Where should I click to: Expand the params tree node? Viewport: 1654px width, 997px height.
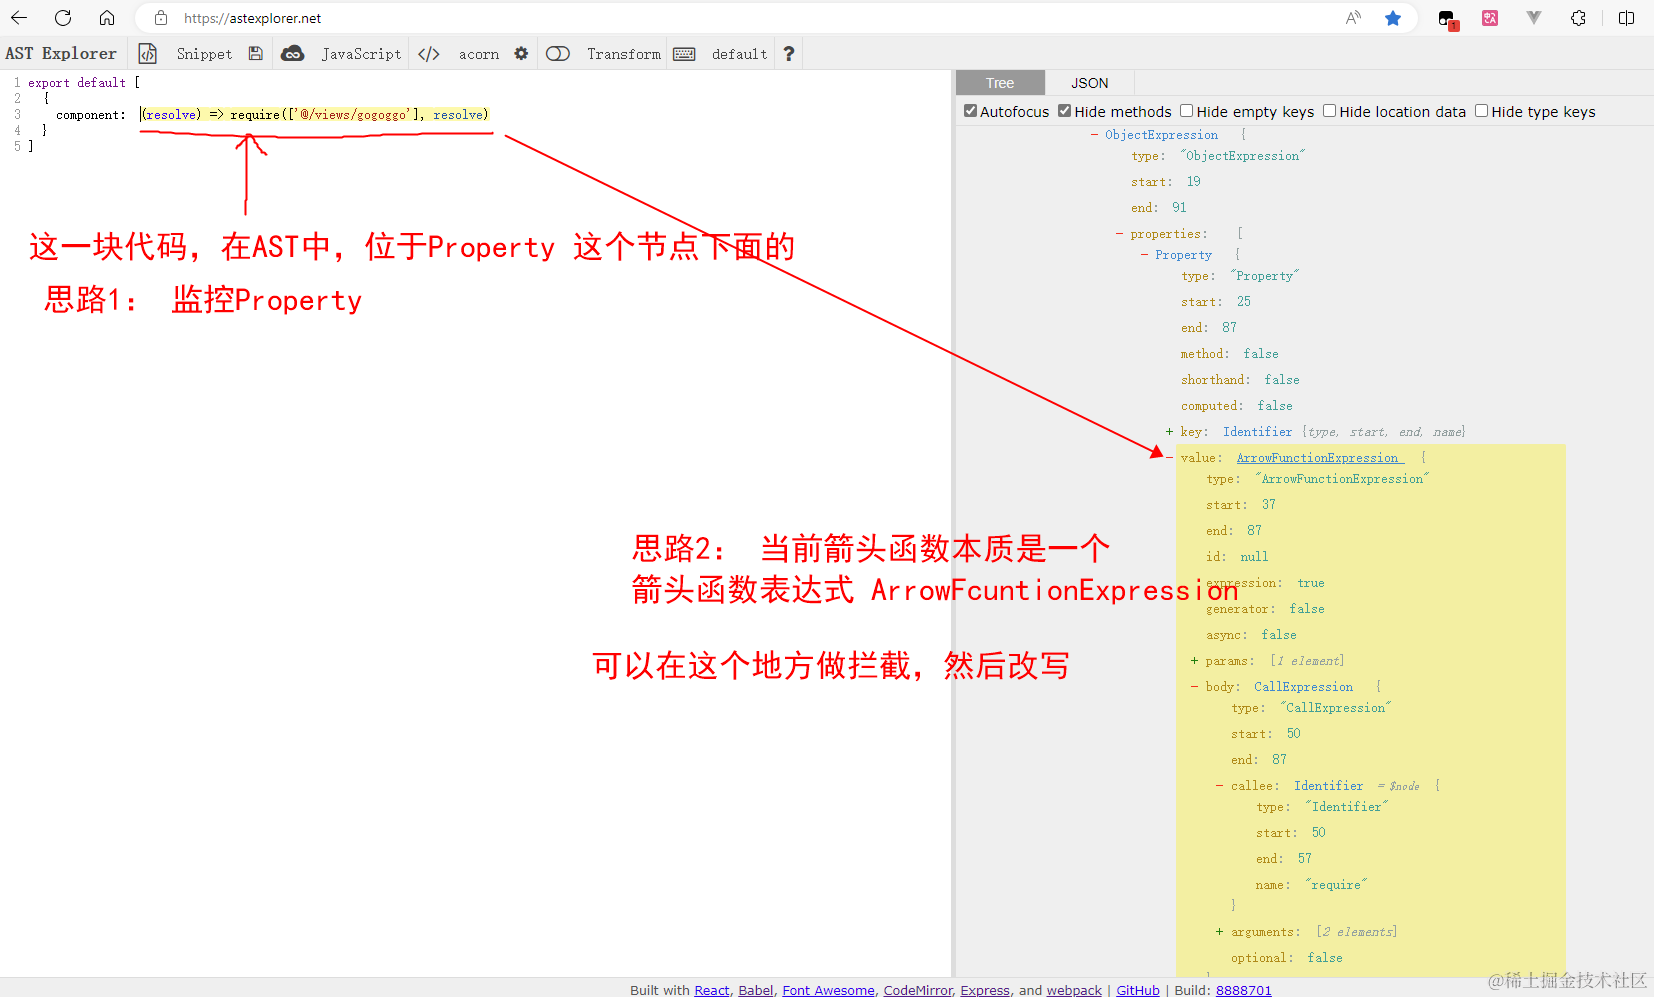pos(1194,660)
